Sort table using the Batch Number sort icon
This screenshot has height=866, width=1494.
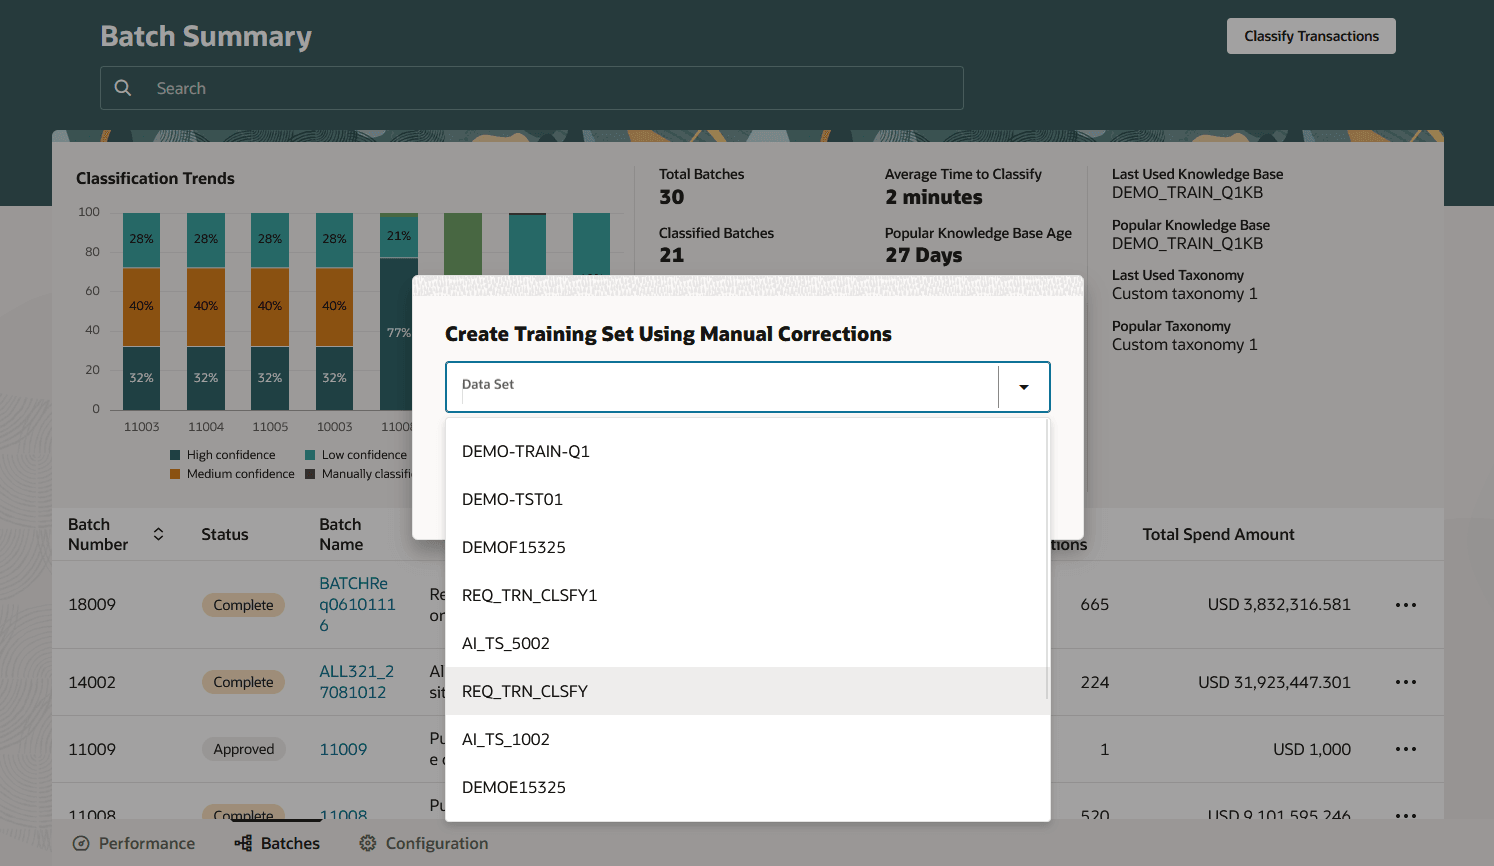(x=158, y=534)
